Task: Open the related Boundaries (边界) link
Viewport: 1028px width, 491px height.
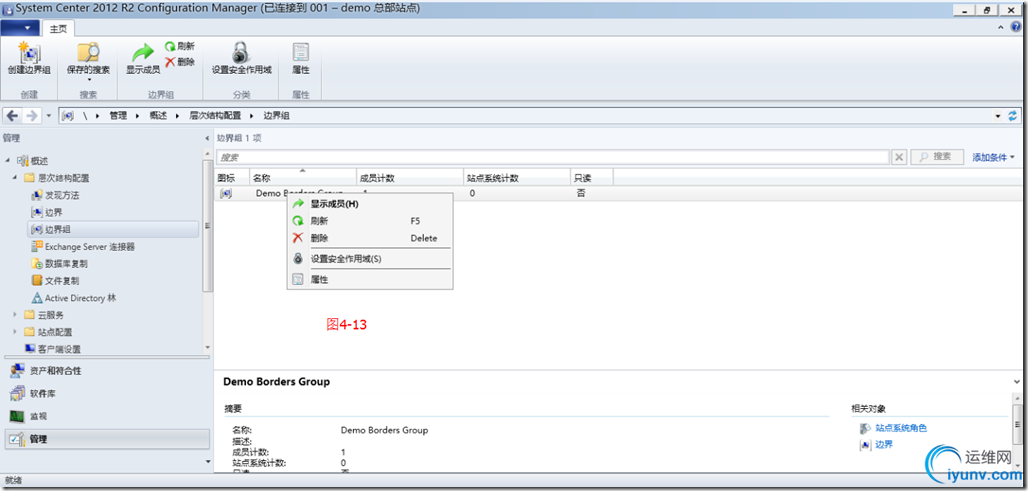Action: [884, 444]
